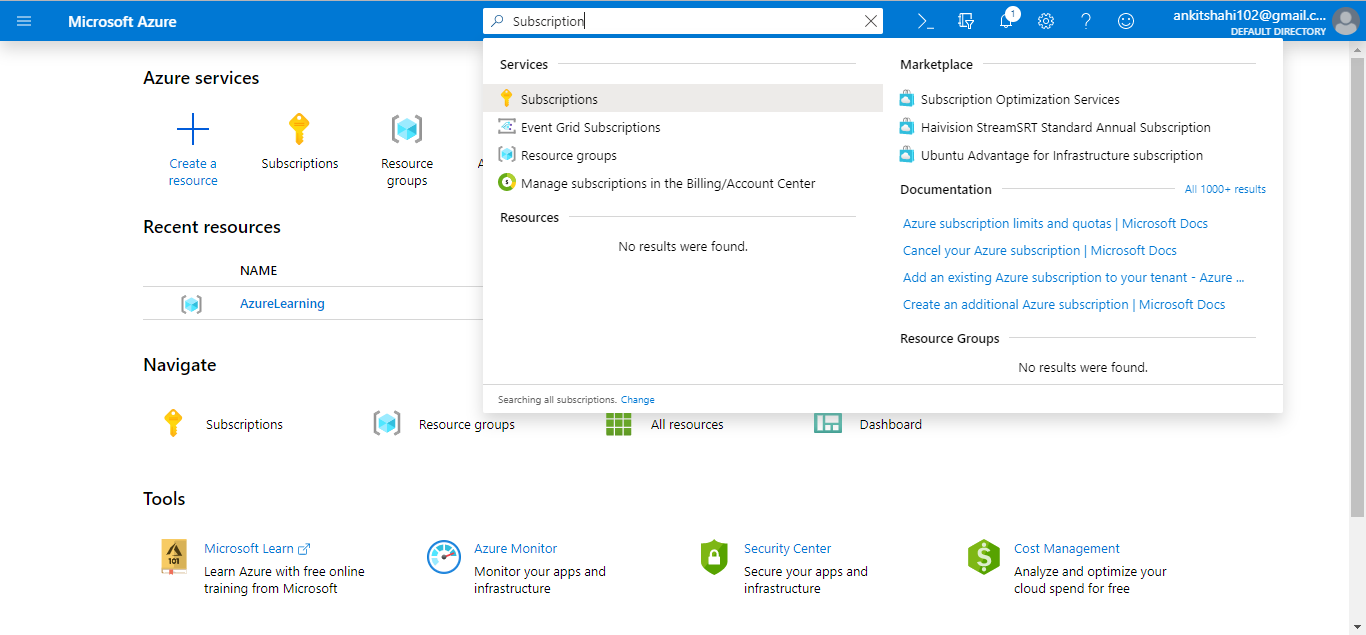Open Add an existing Azure subscription doc
The image size is (1366, 635).
point(1074,278)
